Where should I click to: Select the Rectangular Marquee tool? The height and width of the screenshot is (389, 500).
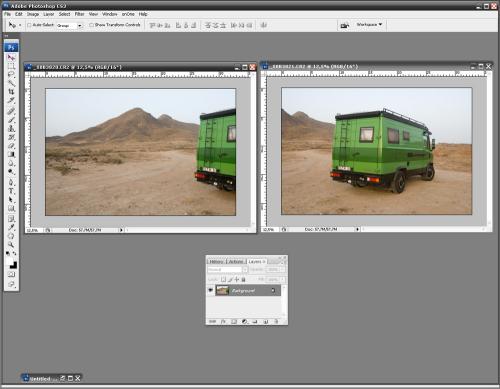(x=11, y=66)
